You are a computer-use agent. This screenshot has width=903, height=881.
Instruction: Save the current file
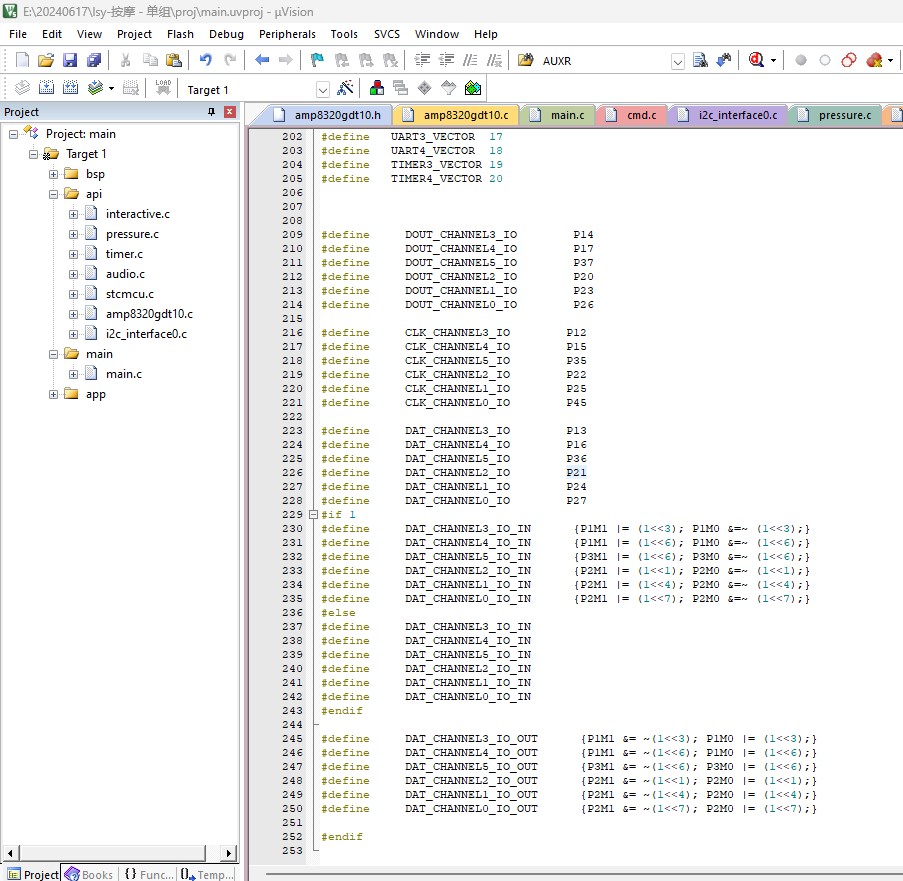[x=70, y=60]
